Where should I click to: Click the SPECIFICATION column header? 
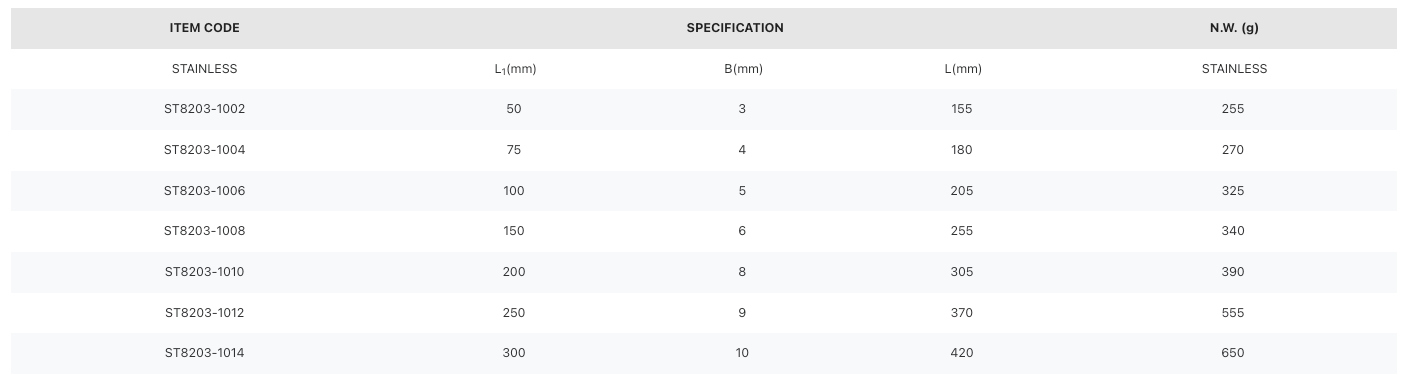[x=735, y=28]
